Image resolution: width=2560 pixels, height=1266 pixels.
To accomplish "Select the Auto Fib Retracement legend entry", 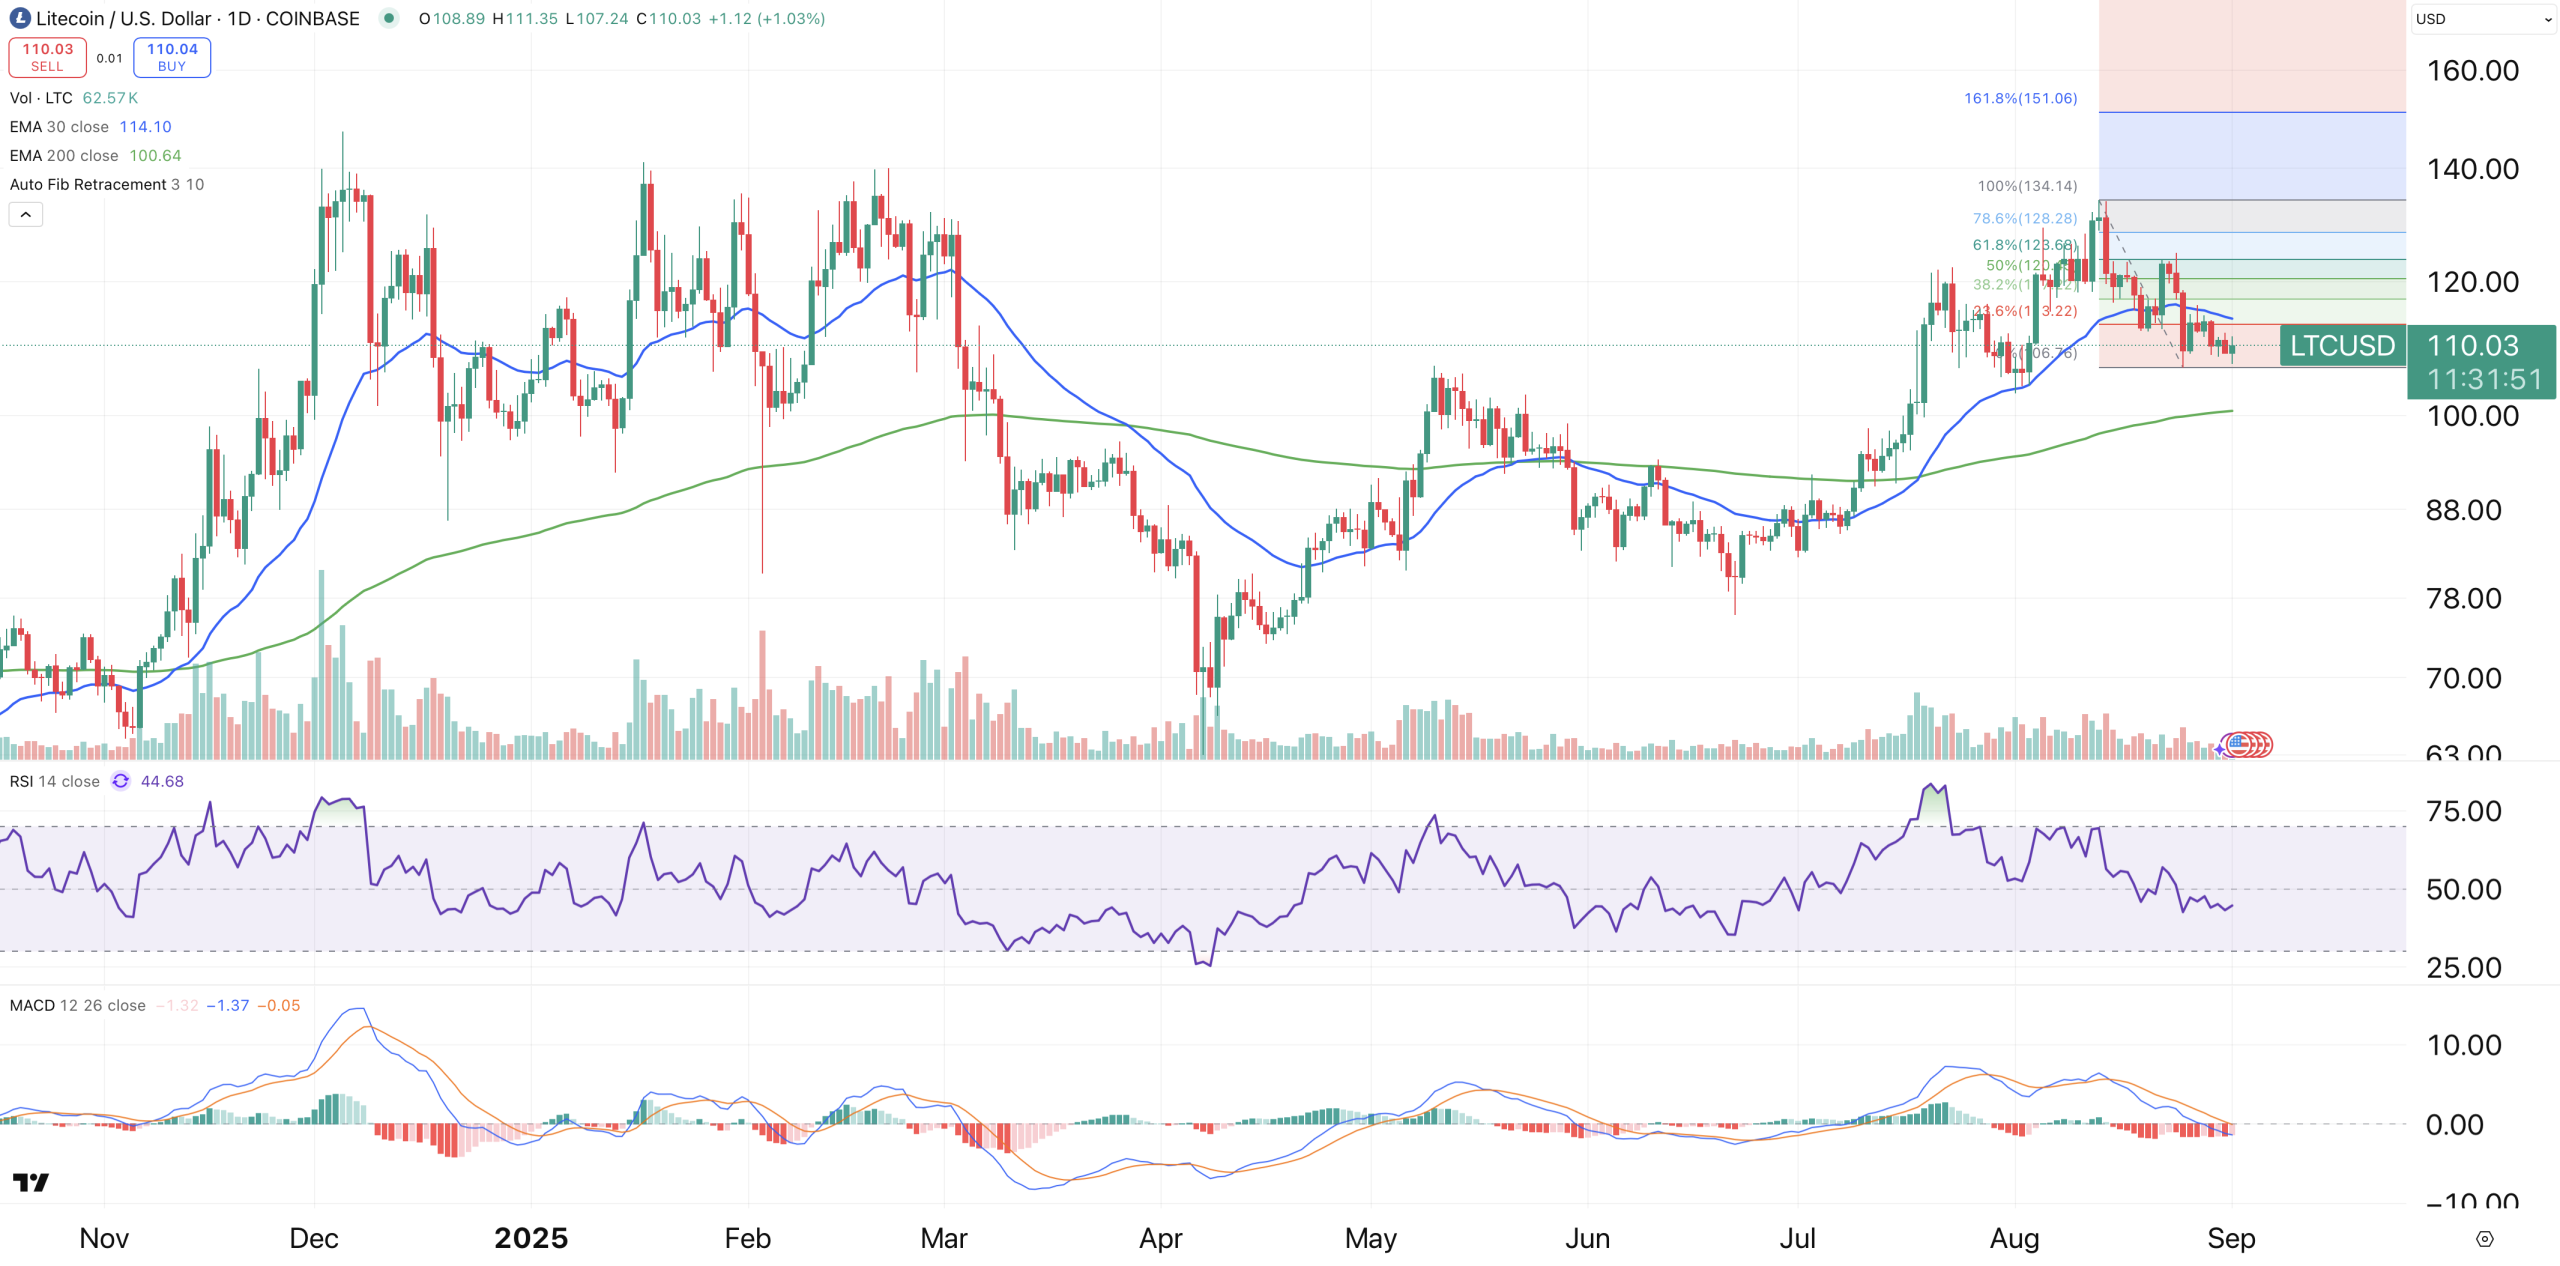I will 88,185.
